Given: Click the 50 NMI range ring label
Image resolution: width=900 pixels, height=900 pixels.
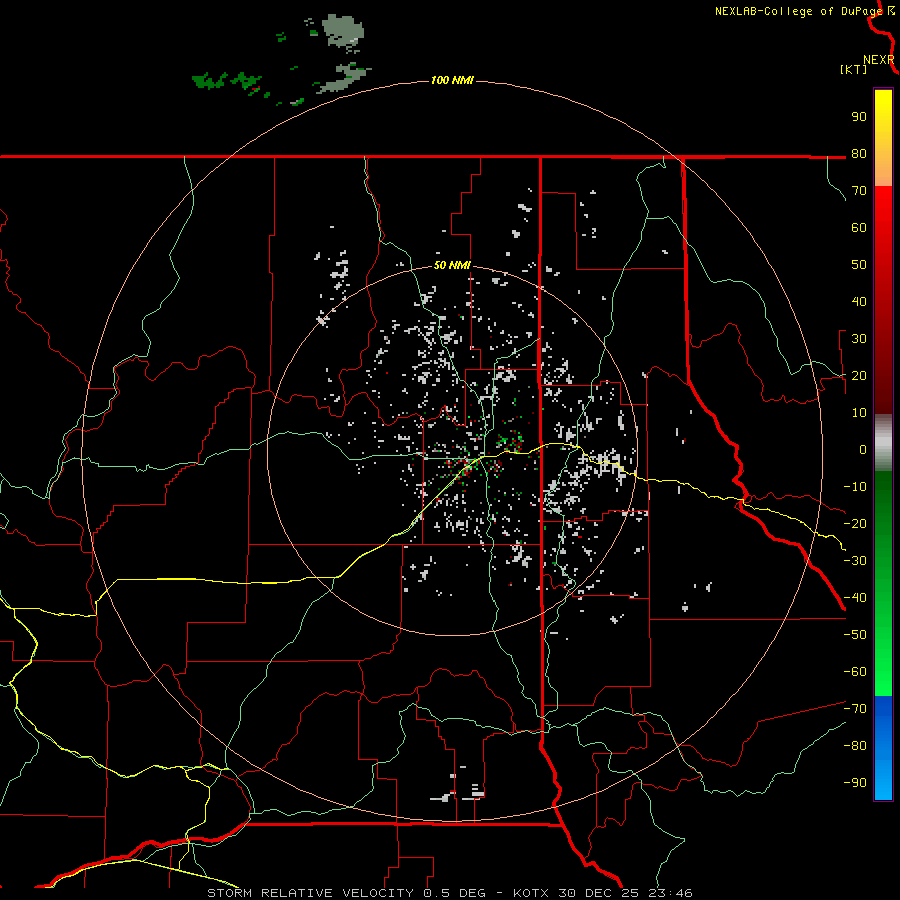Looking at the screenshot, I should (452, 265).
